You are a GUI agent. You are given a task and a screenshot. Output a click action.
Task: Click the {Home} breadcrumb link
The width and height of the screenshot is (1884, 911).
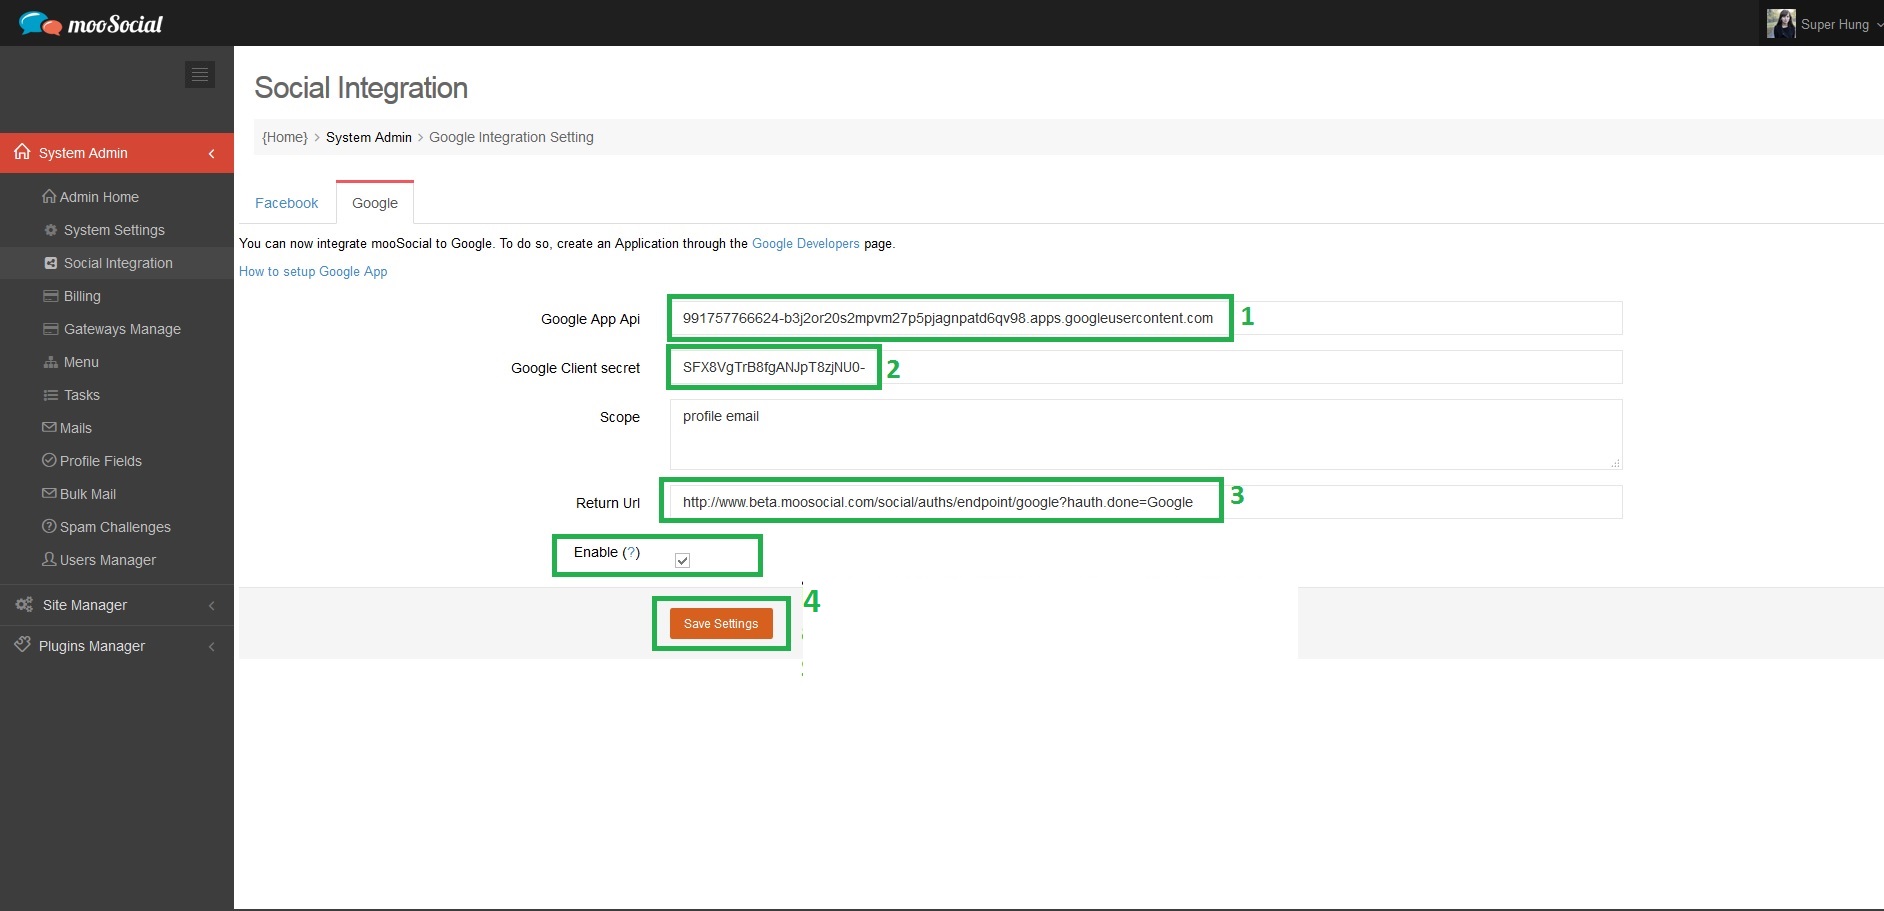[x=285, y=137]
